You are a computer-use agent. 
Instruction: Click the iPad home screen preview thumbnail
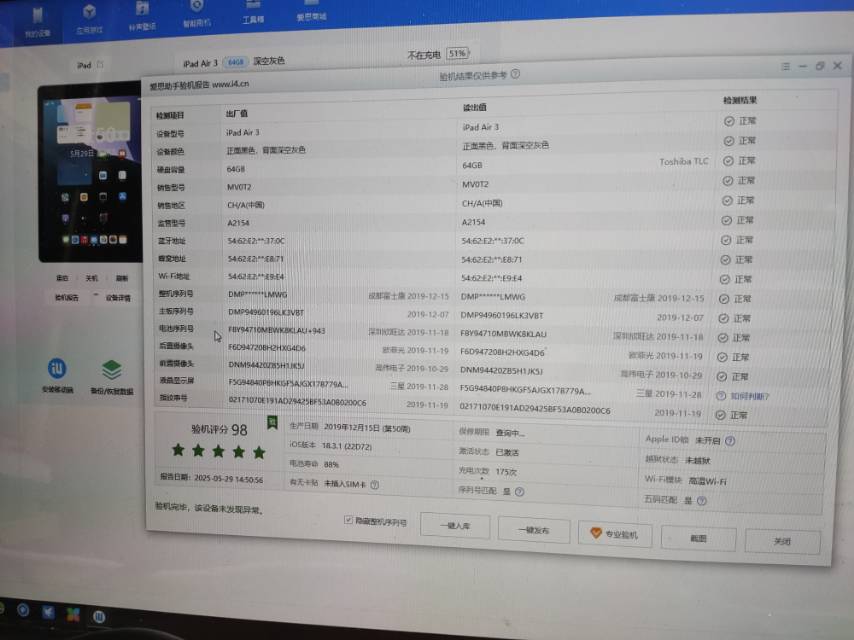[x=90, y=173]
